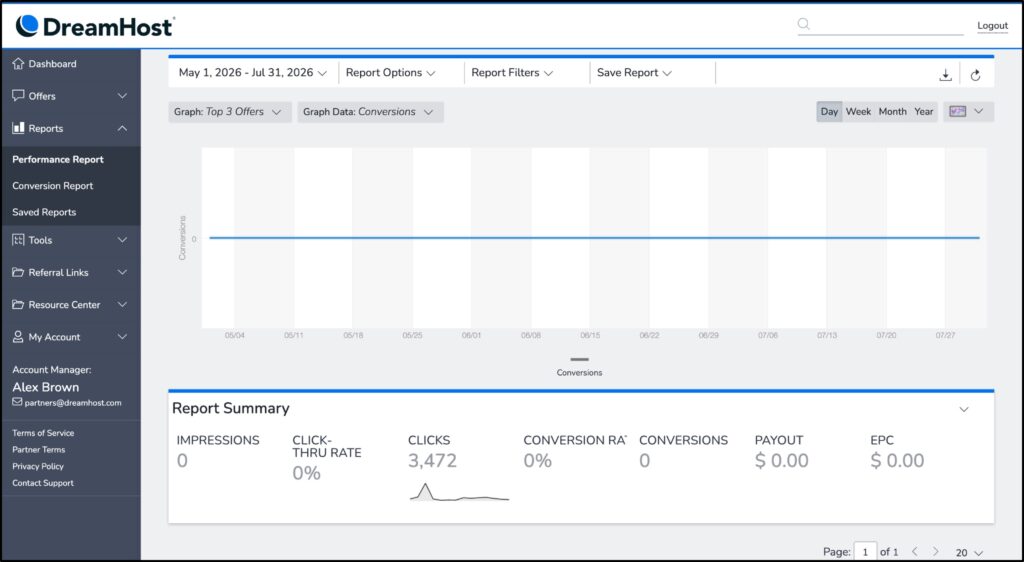This screenshot has height=562, width=1024.
Task: Open Contact Support link
Action: coord(42,483)
